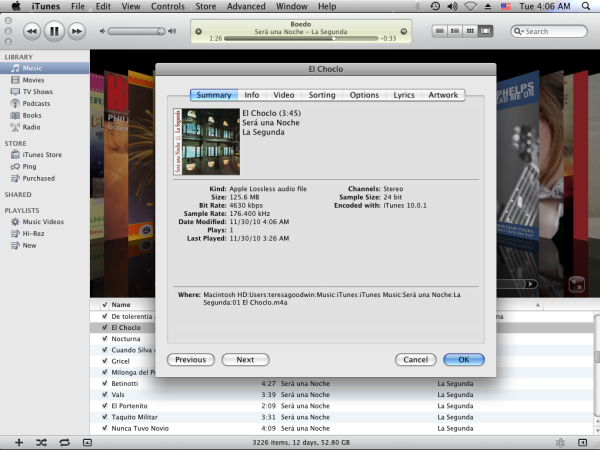Screen dimensions: 600x450
Task: Open the File menu
Action: pos(78,6)
